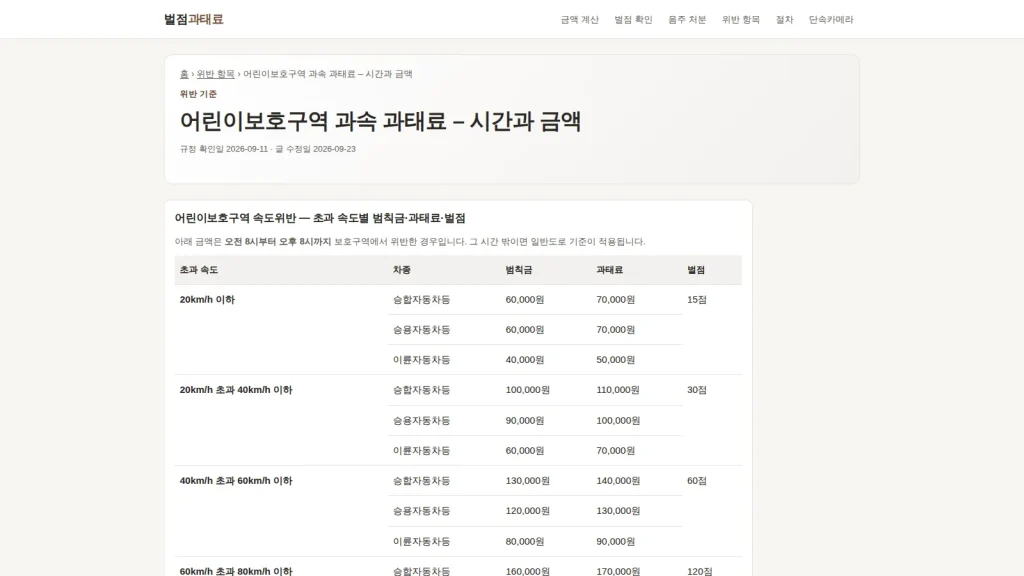Click 이륜자동차등 in the 20km/h 이하 group

click(x=421, y=360)
